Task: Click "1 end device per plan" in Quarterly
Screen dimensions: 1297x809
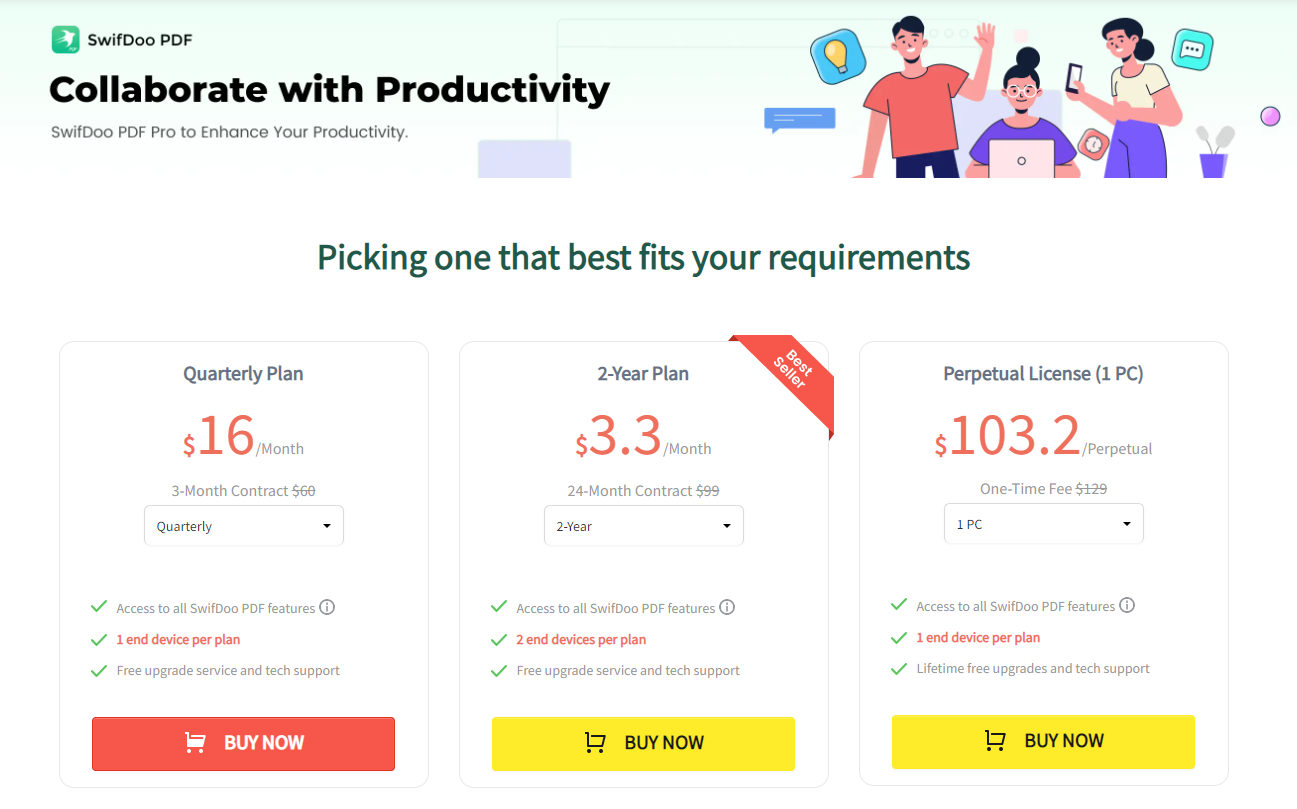Action: pos(178,640)
